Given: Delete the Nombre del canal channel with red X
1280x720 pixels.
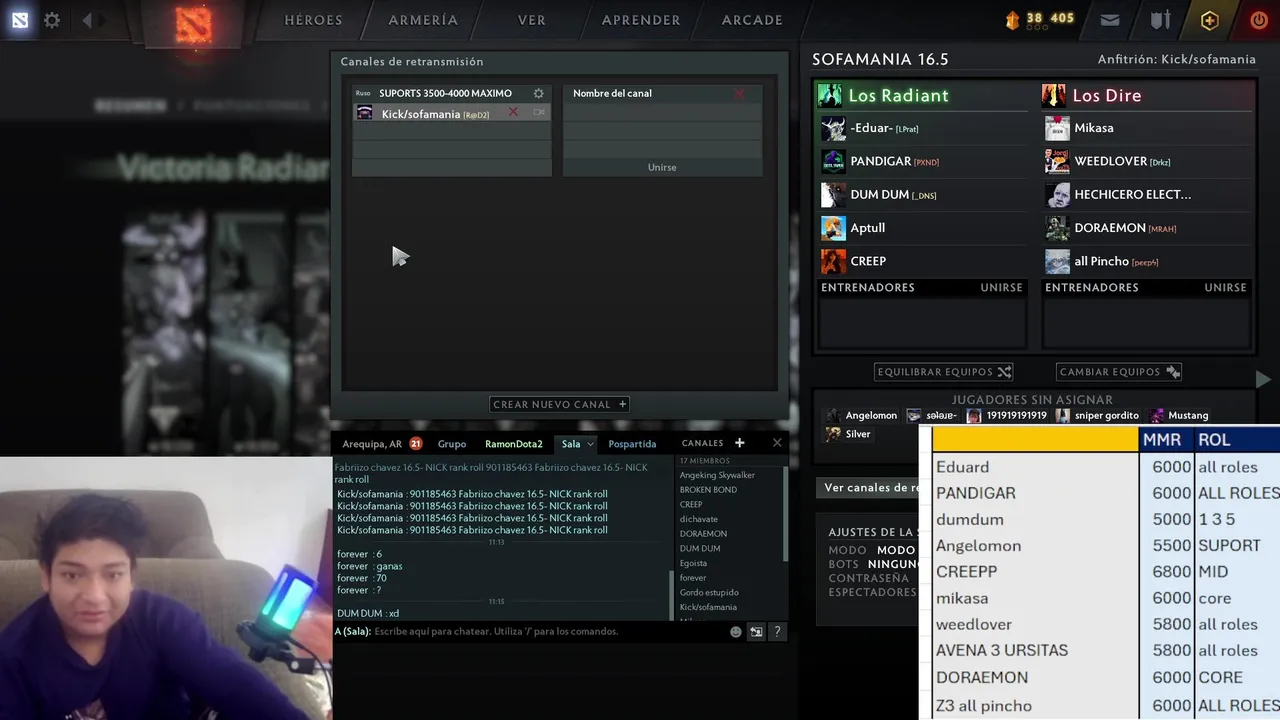Looking at the screenshot, I should 739,94.
